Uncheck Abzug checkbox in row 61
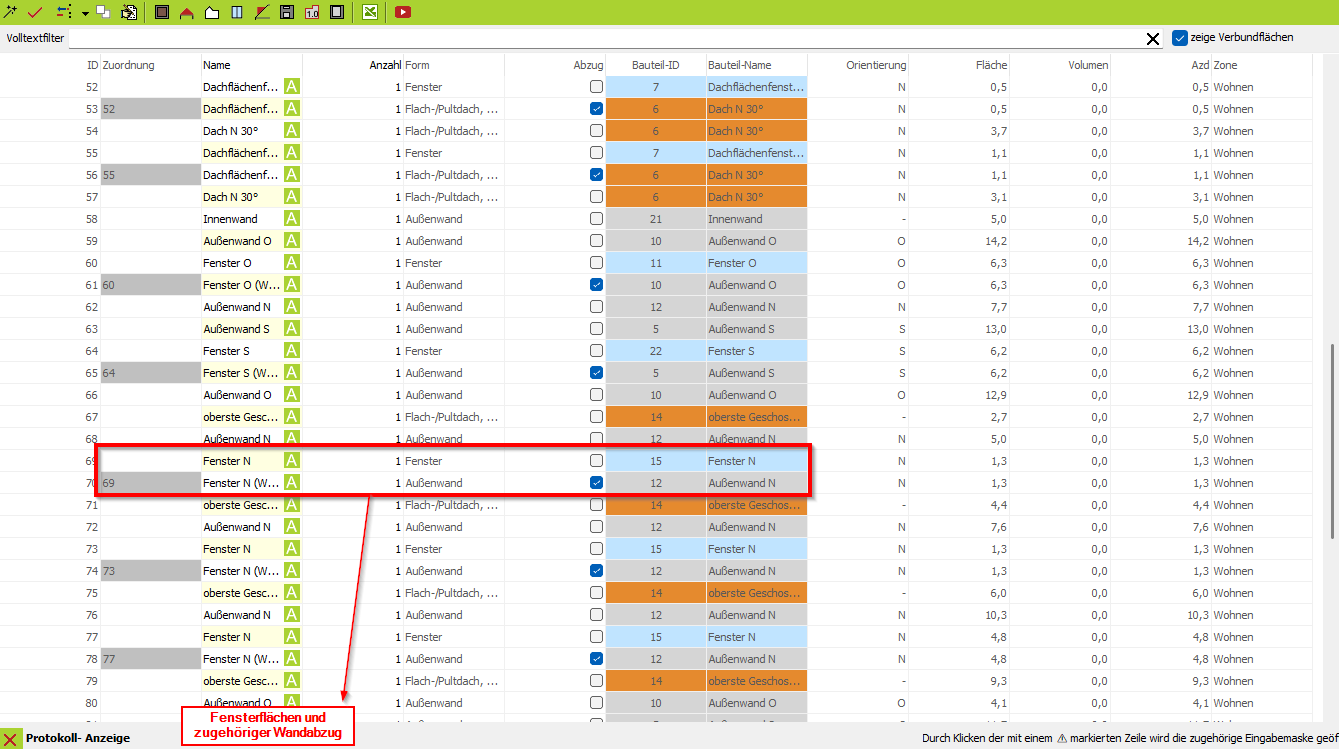Image resolution: width=1339 pixels, height=749 pixels. (596, 285)
